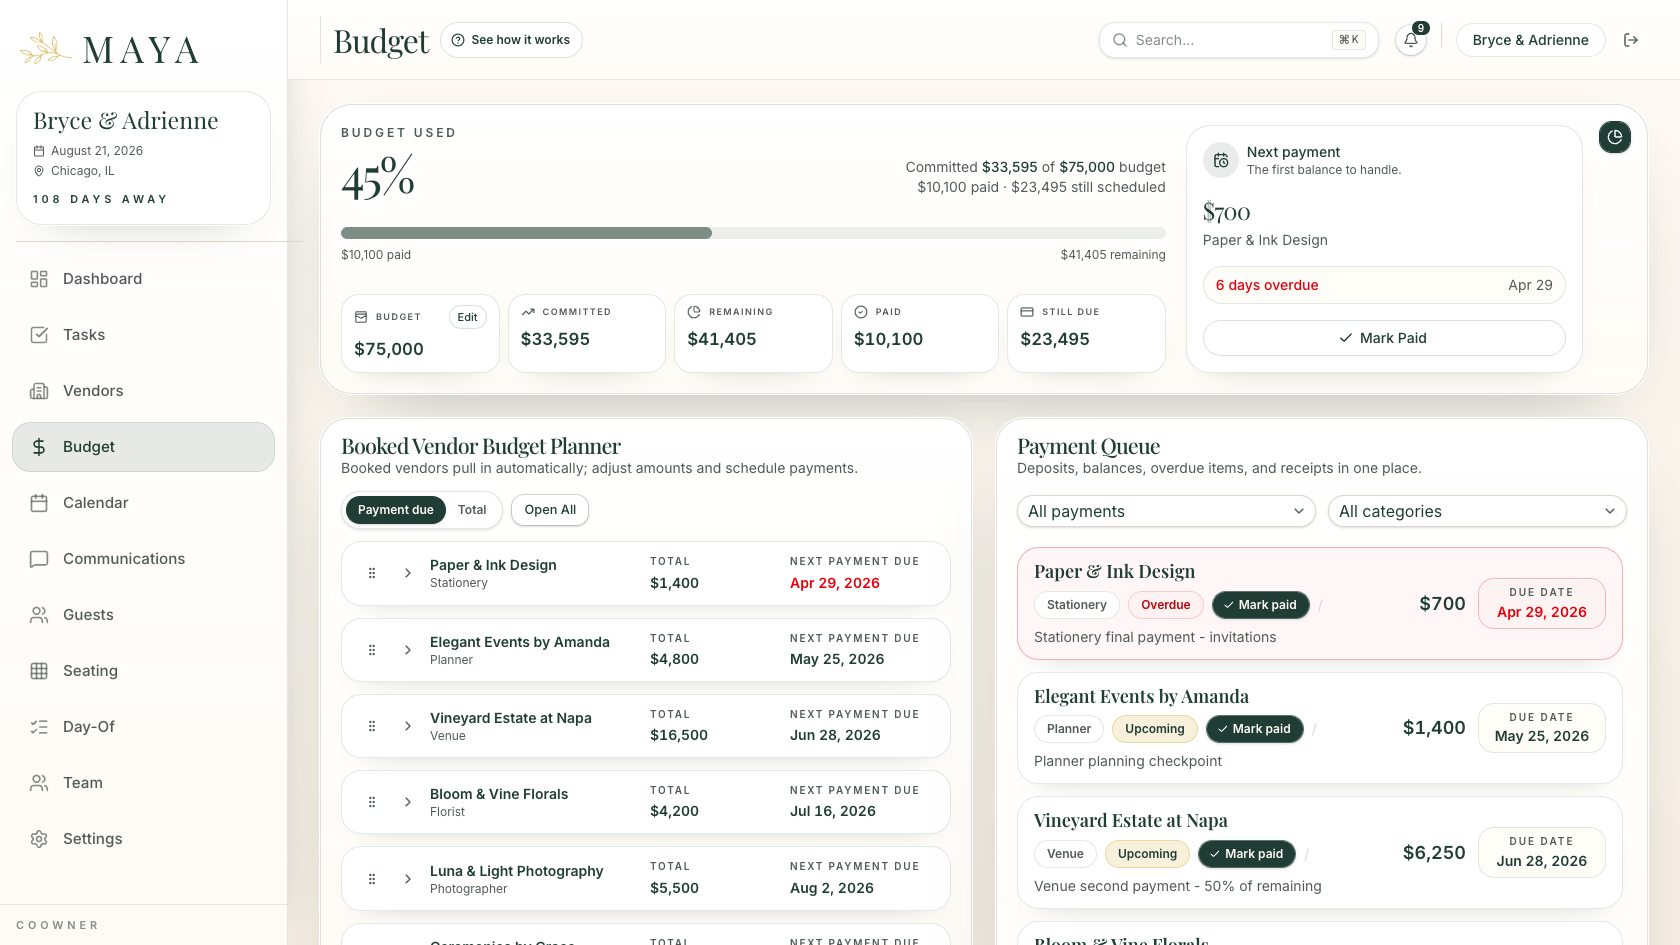The image size is (1680, 945).
Task: Navigate to Vendors in the sidebar
Action: coord(143,391)
